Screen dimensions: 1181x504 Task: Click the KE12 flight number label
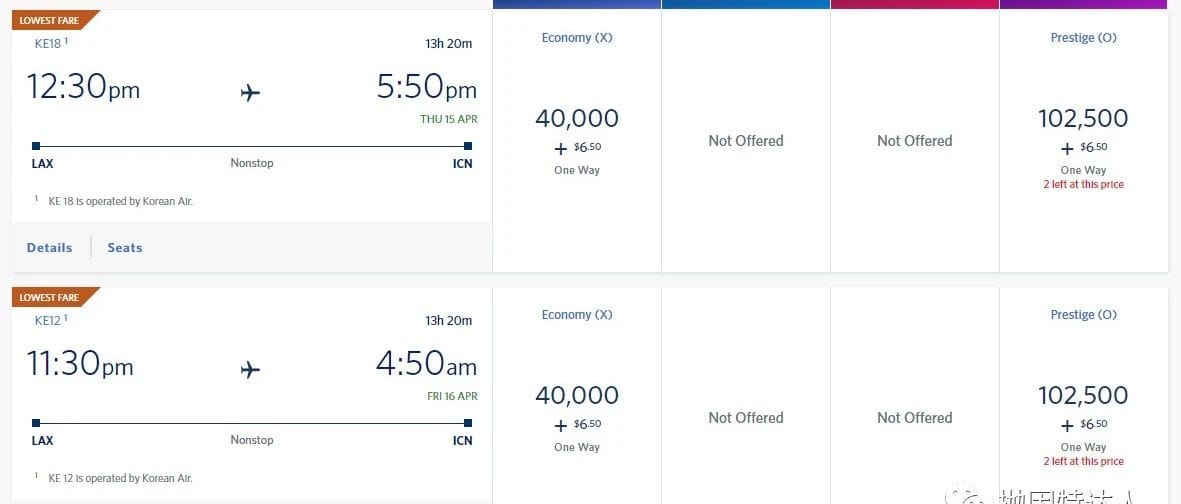coord(48,321)
